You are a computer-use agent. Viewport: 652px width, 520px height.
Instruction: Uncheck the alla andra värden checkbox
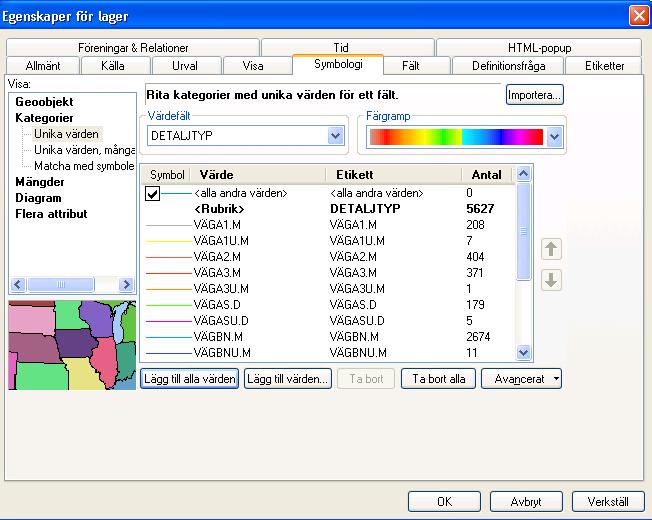pyautogui.click(x=153, y=193)
